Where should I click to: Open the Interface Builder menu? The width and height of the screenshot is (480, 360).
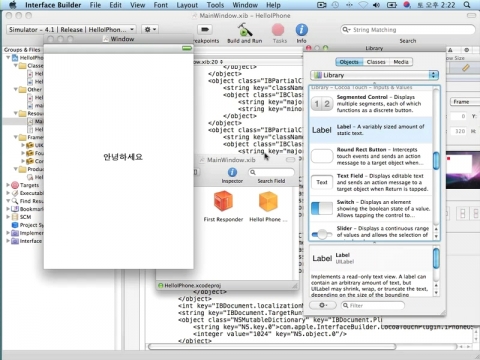click(x=53, y=5)
